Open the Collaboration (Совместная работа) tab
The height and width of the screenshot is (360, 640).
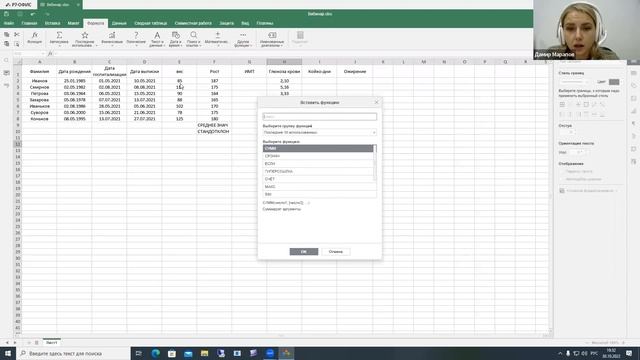coord(193,23)
